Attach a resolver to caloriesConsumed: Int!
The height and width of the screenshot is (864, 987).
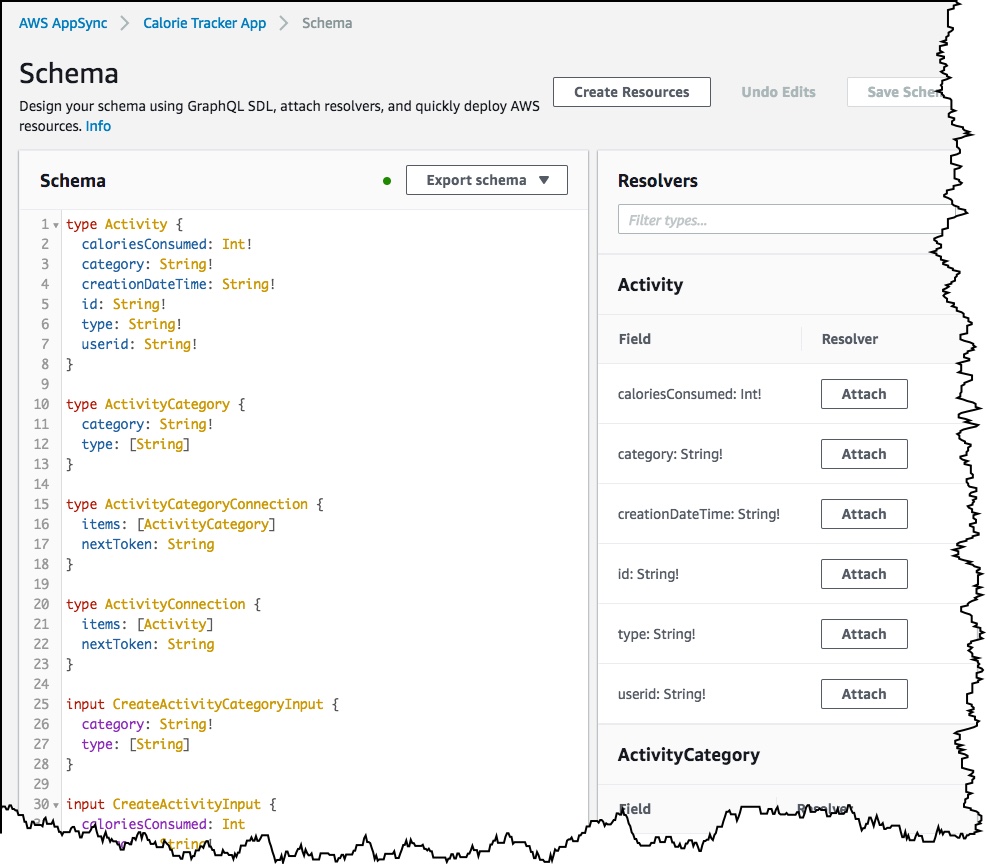pyautogui.click(x=864, y=394)
